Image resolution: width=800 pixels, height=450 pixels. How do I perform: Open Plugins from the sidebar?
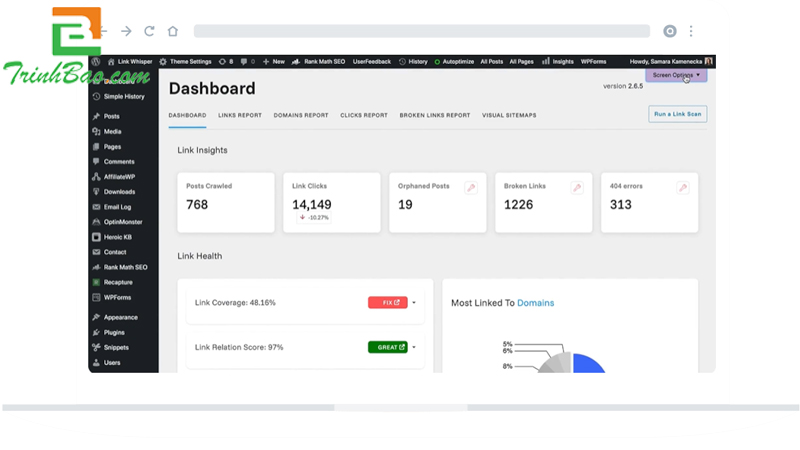tap(114, 332)
